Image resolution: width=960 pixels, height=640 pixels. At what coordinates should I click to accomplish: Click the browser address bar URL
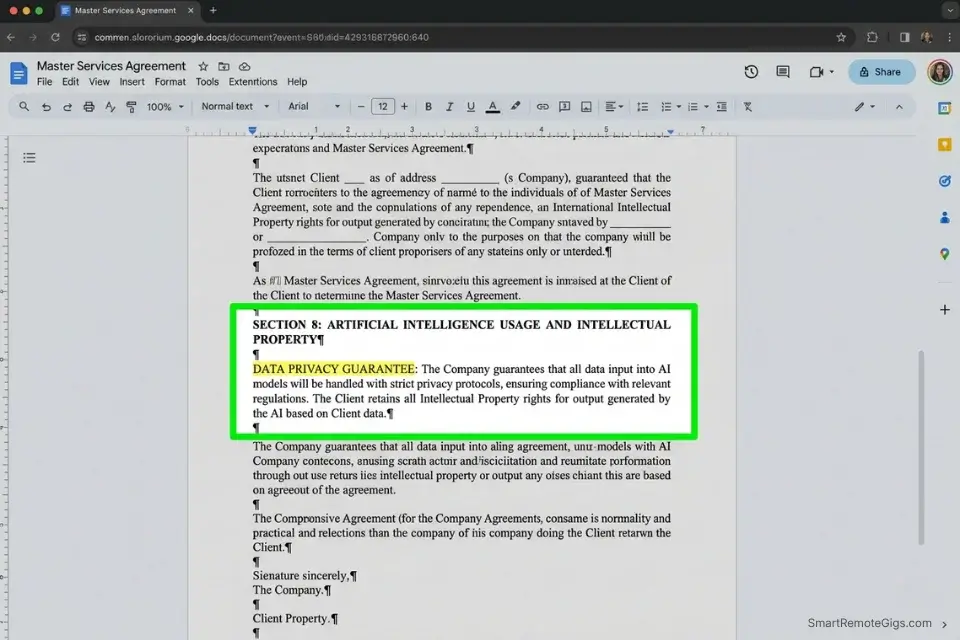pos(261,37)
